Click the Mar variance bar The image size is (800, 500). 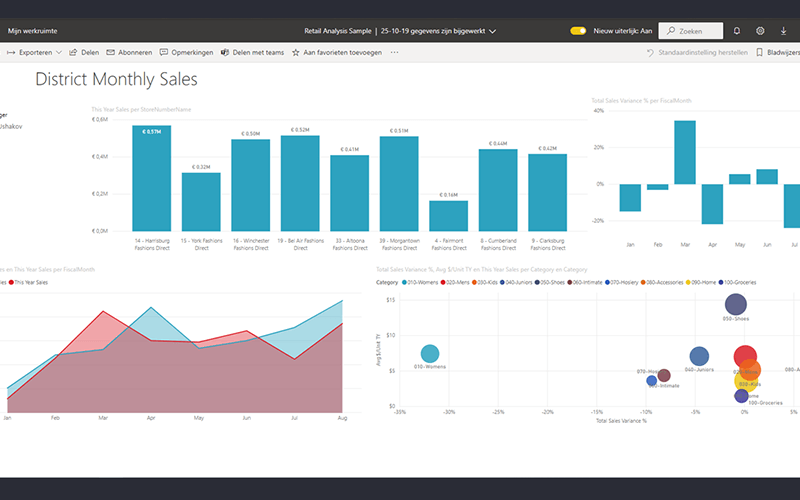tap(685, 153)
